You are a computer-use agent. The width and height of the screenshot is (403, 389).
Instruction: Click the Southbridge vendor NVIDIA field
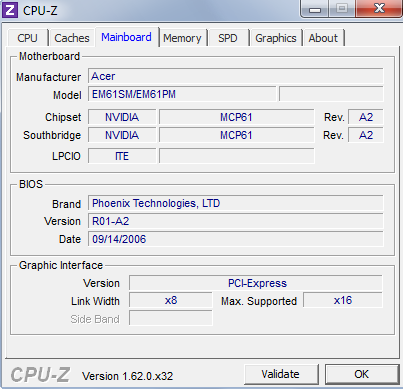click(x=122, y=135)
